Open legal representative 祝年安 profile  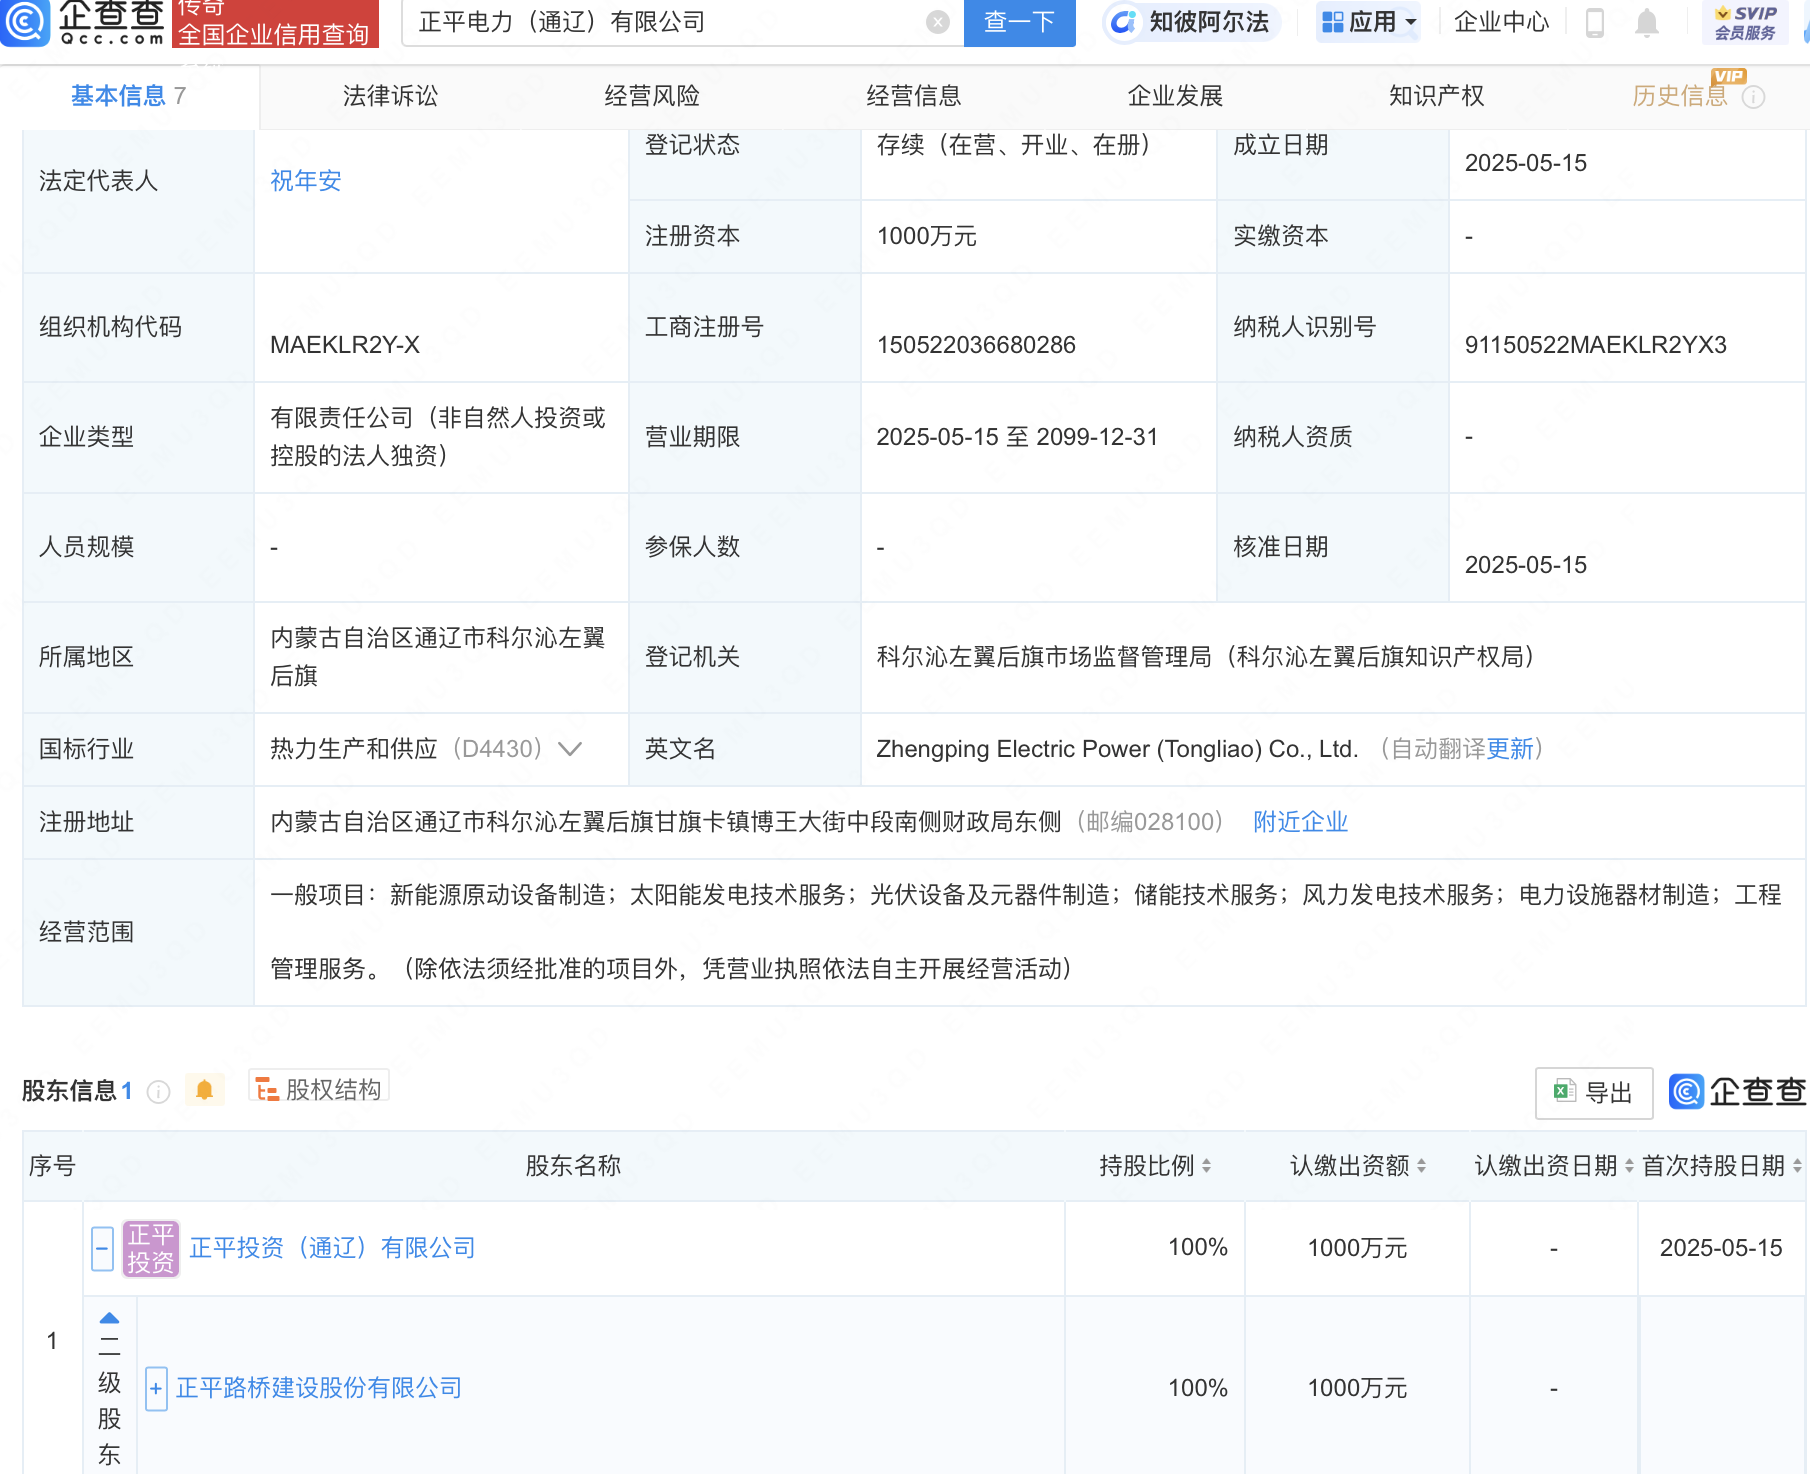(x=306, y=181)
